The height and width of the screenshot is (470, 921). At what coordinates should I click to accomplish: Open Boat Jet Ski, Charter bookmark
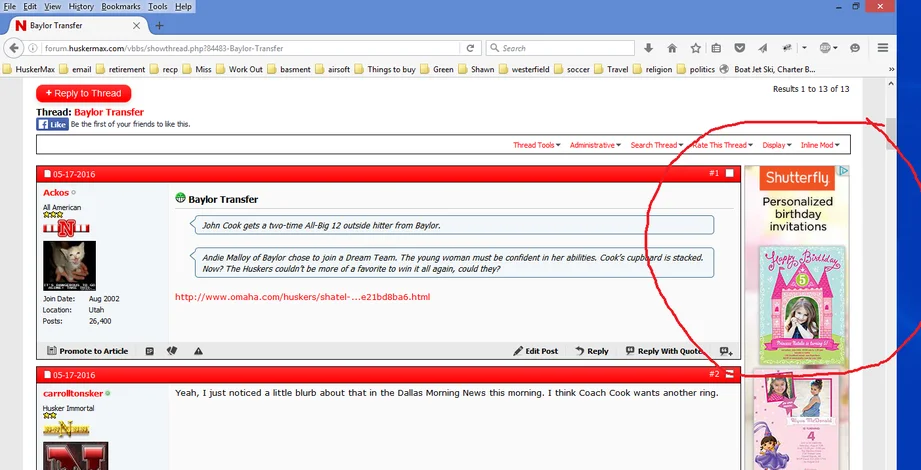[768, 69]
